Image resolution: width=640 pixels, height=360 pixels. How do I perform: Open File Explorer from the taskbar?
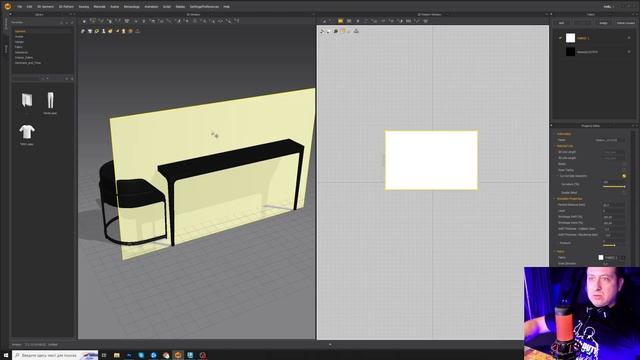tap(117, 356)
